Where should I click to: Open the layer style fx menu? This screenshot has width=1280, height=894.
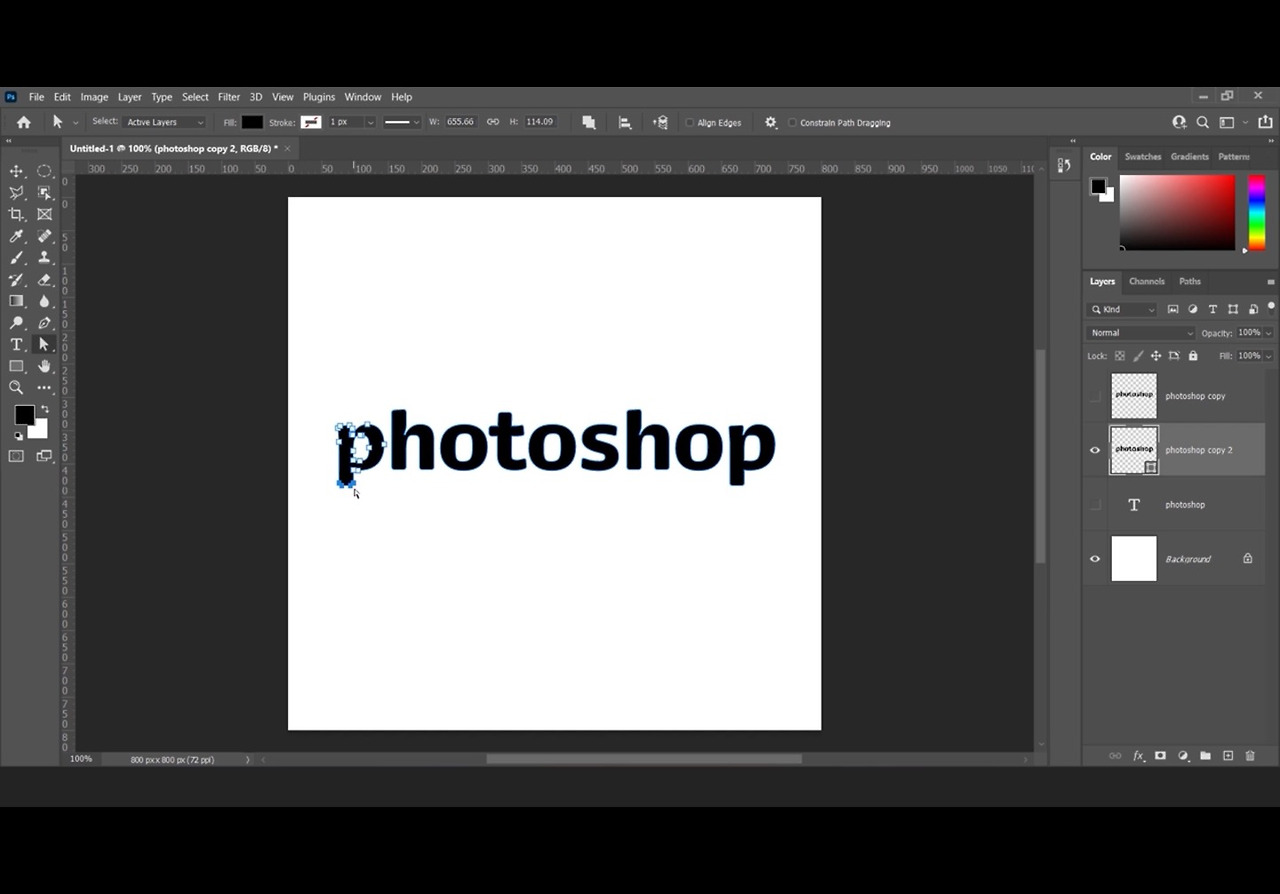click(1138, 756)
